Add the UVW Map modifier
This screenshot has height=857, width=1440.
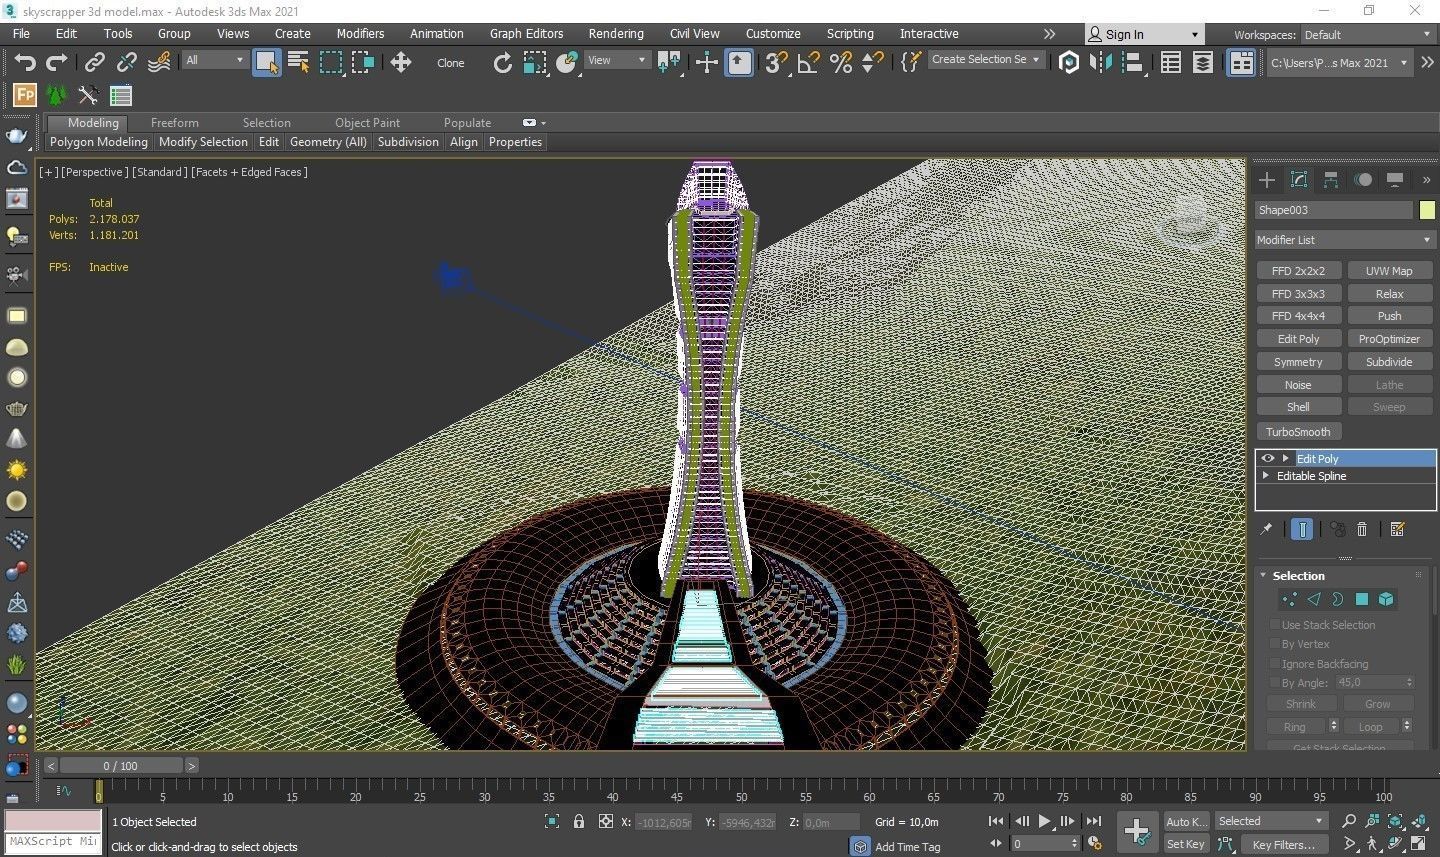coord(1389,271)
